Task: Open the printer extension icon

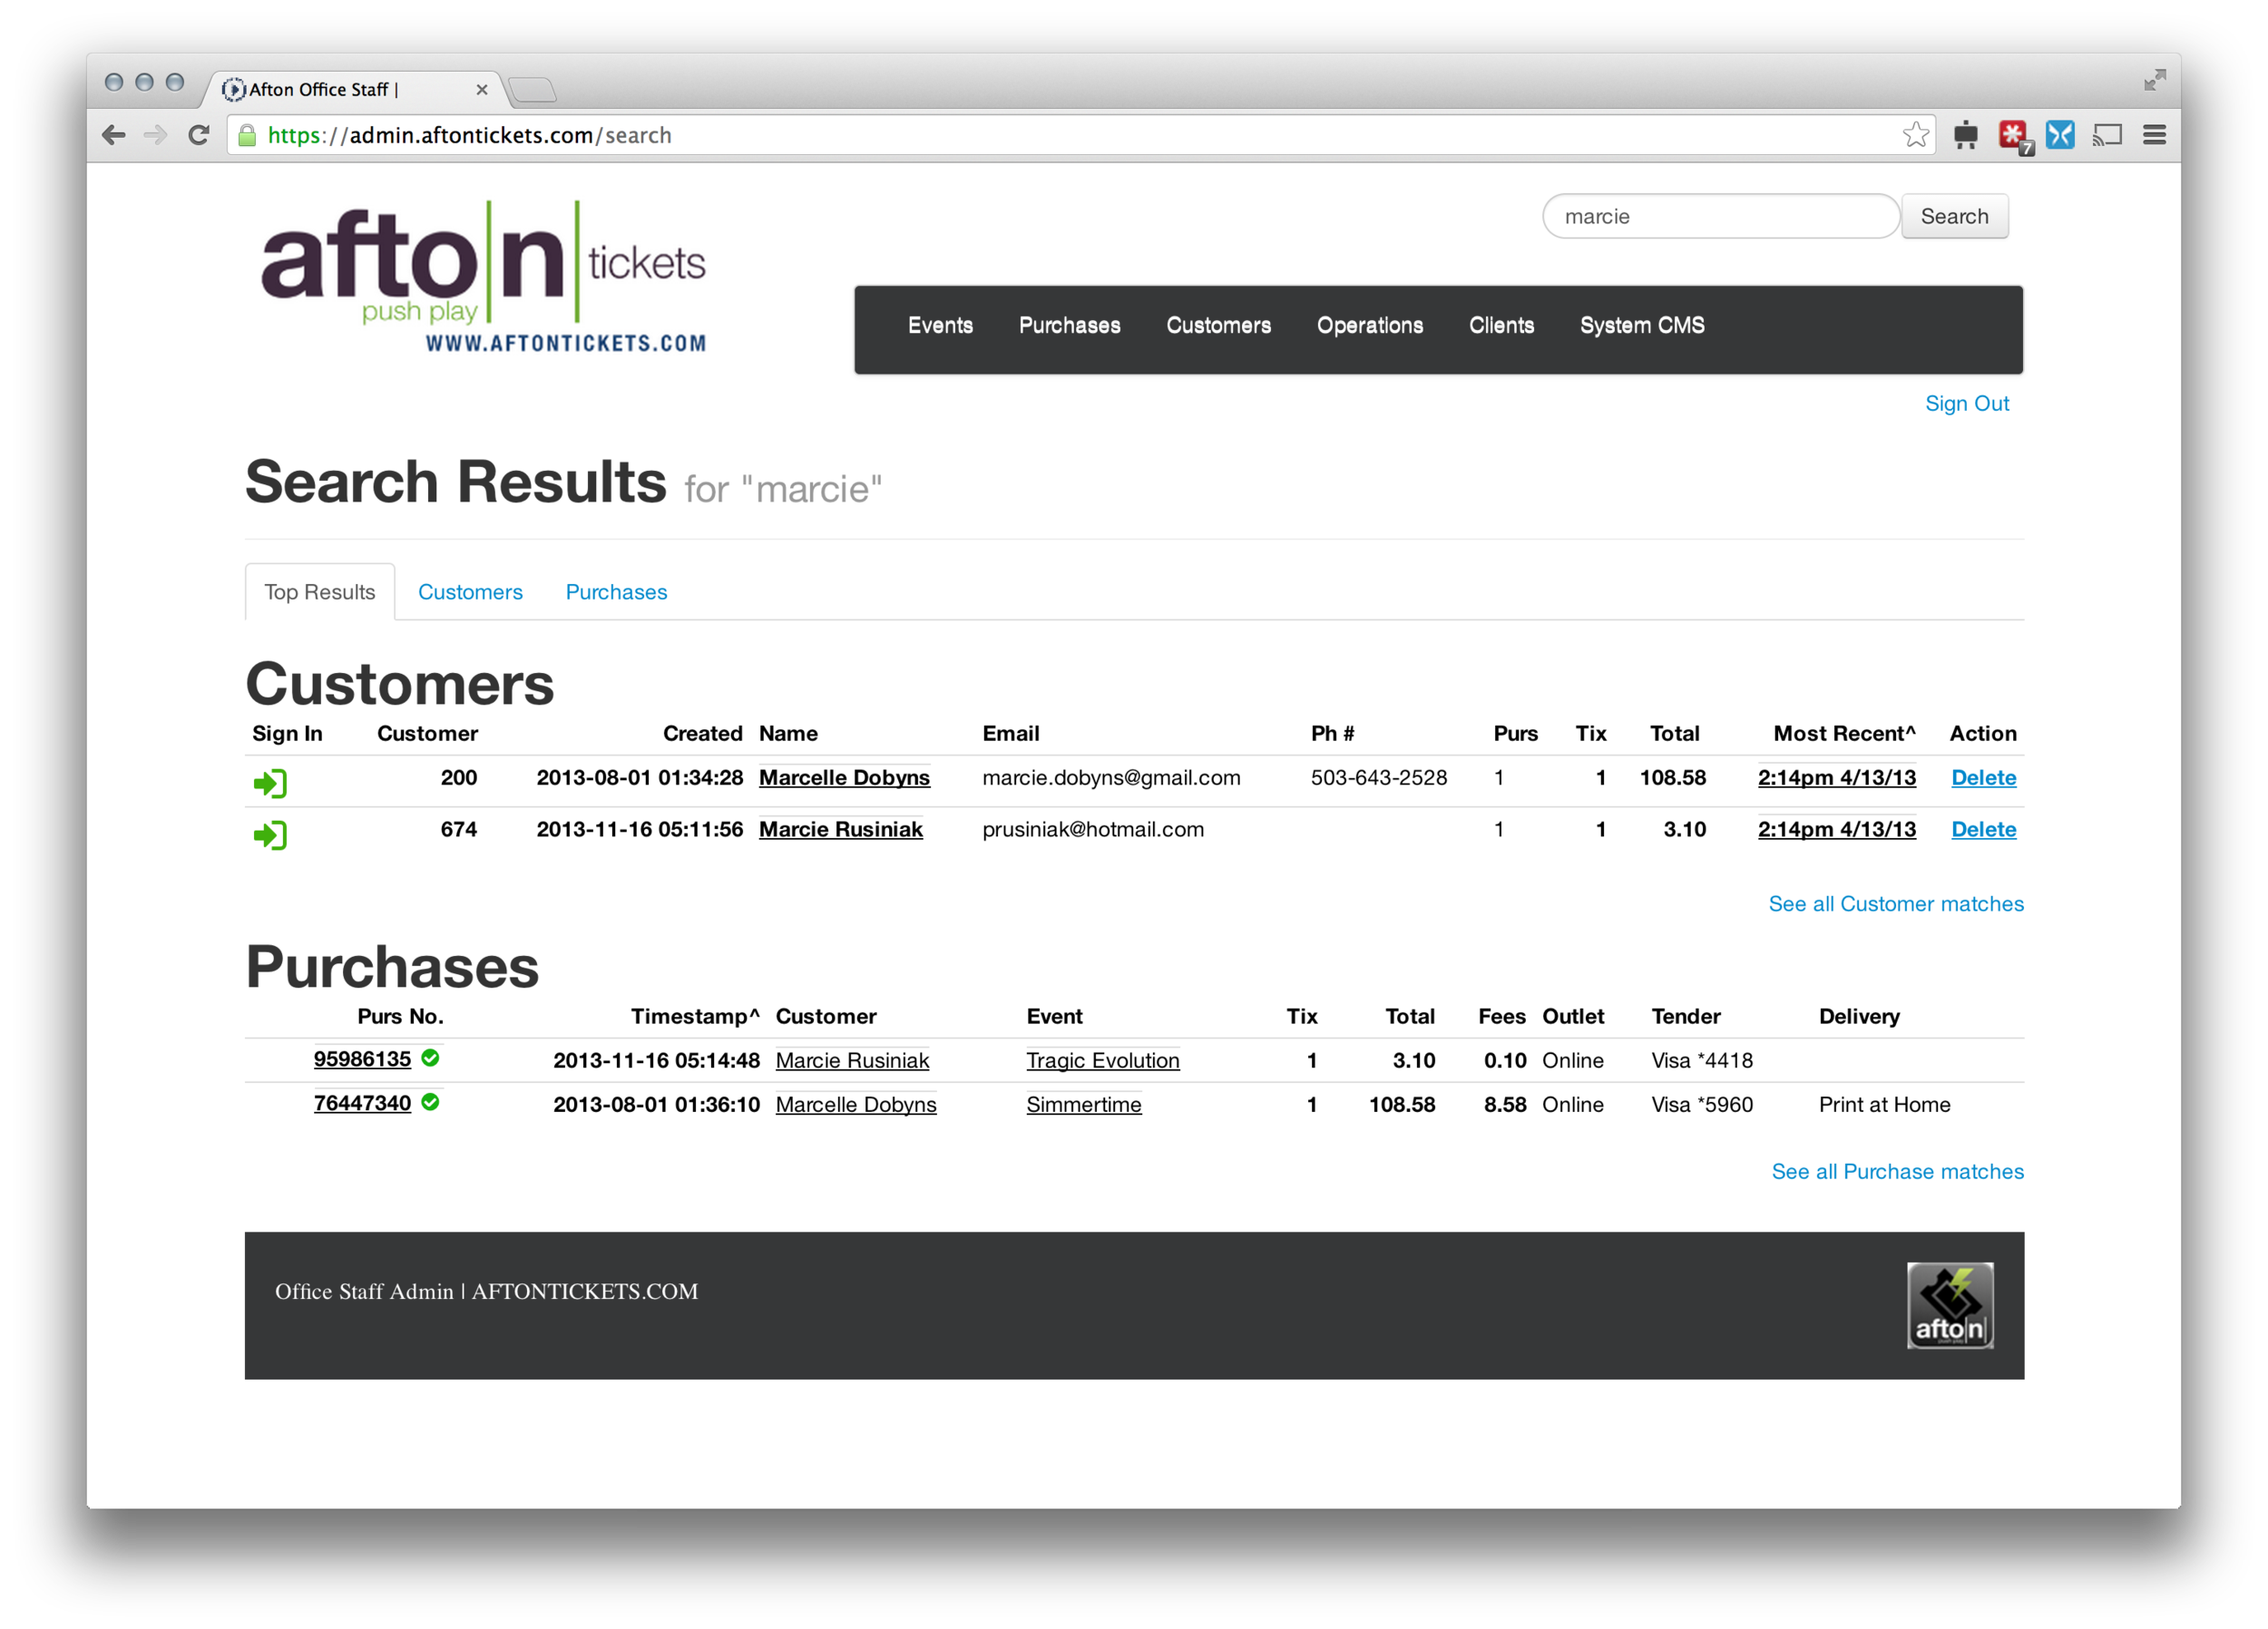Action: 1965,135
